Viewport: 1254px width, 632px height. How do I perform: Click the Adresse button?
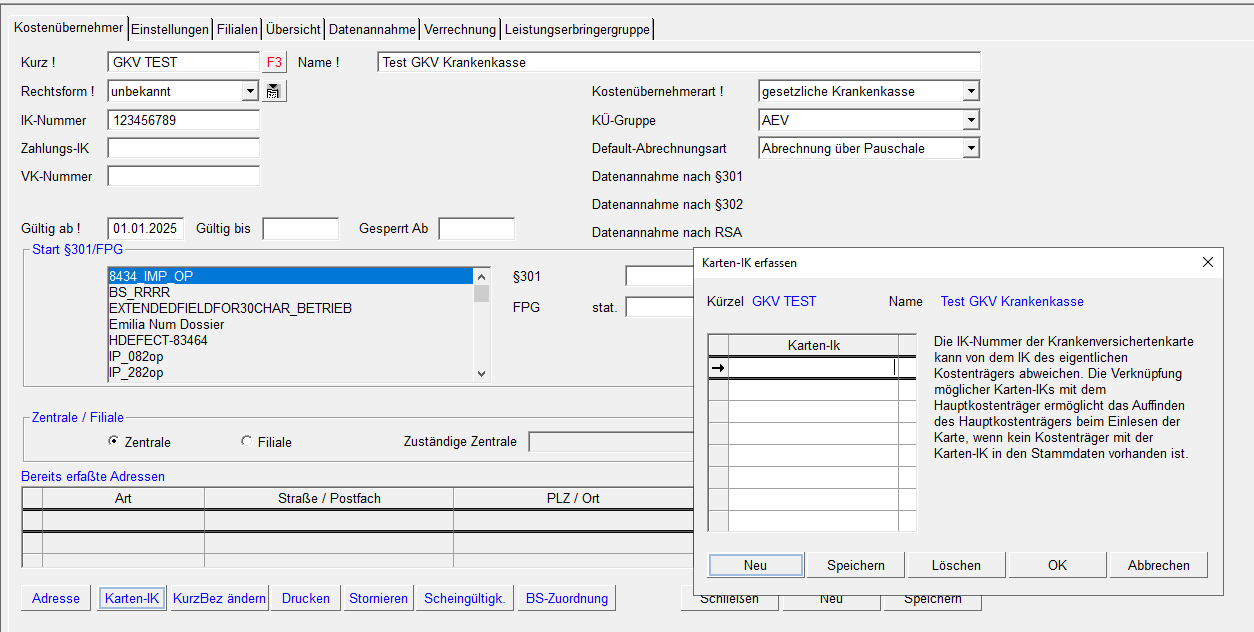pos(56,598)
